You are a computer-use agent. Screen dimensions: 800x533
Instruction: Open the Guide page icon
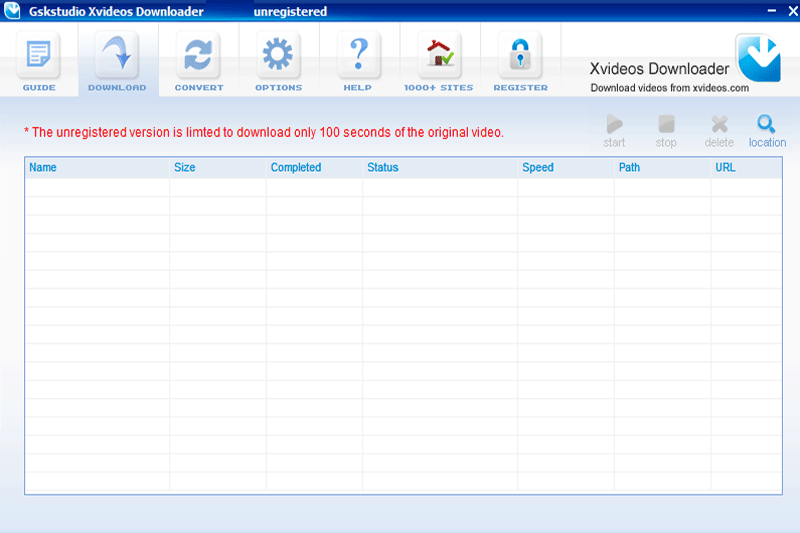39,55
